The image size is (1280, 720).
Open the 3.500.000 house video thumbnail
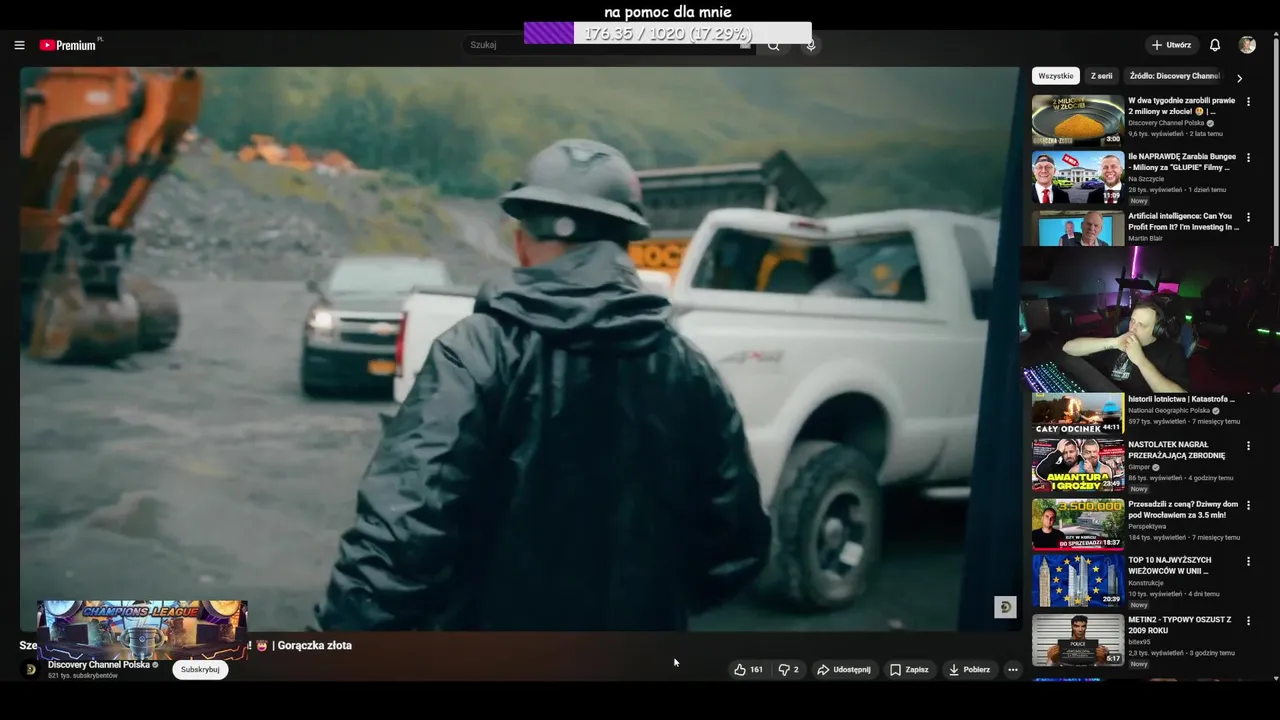coord(1078,524)
